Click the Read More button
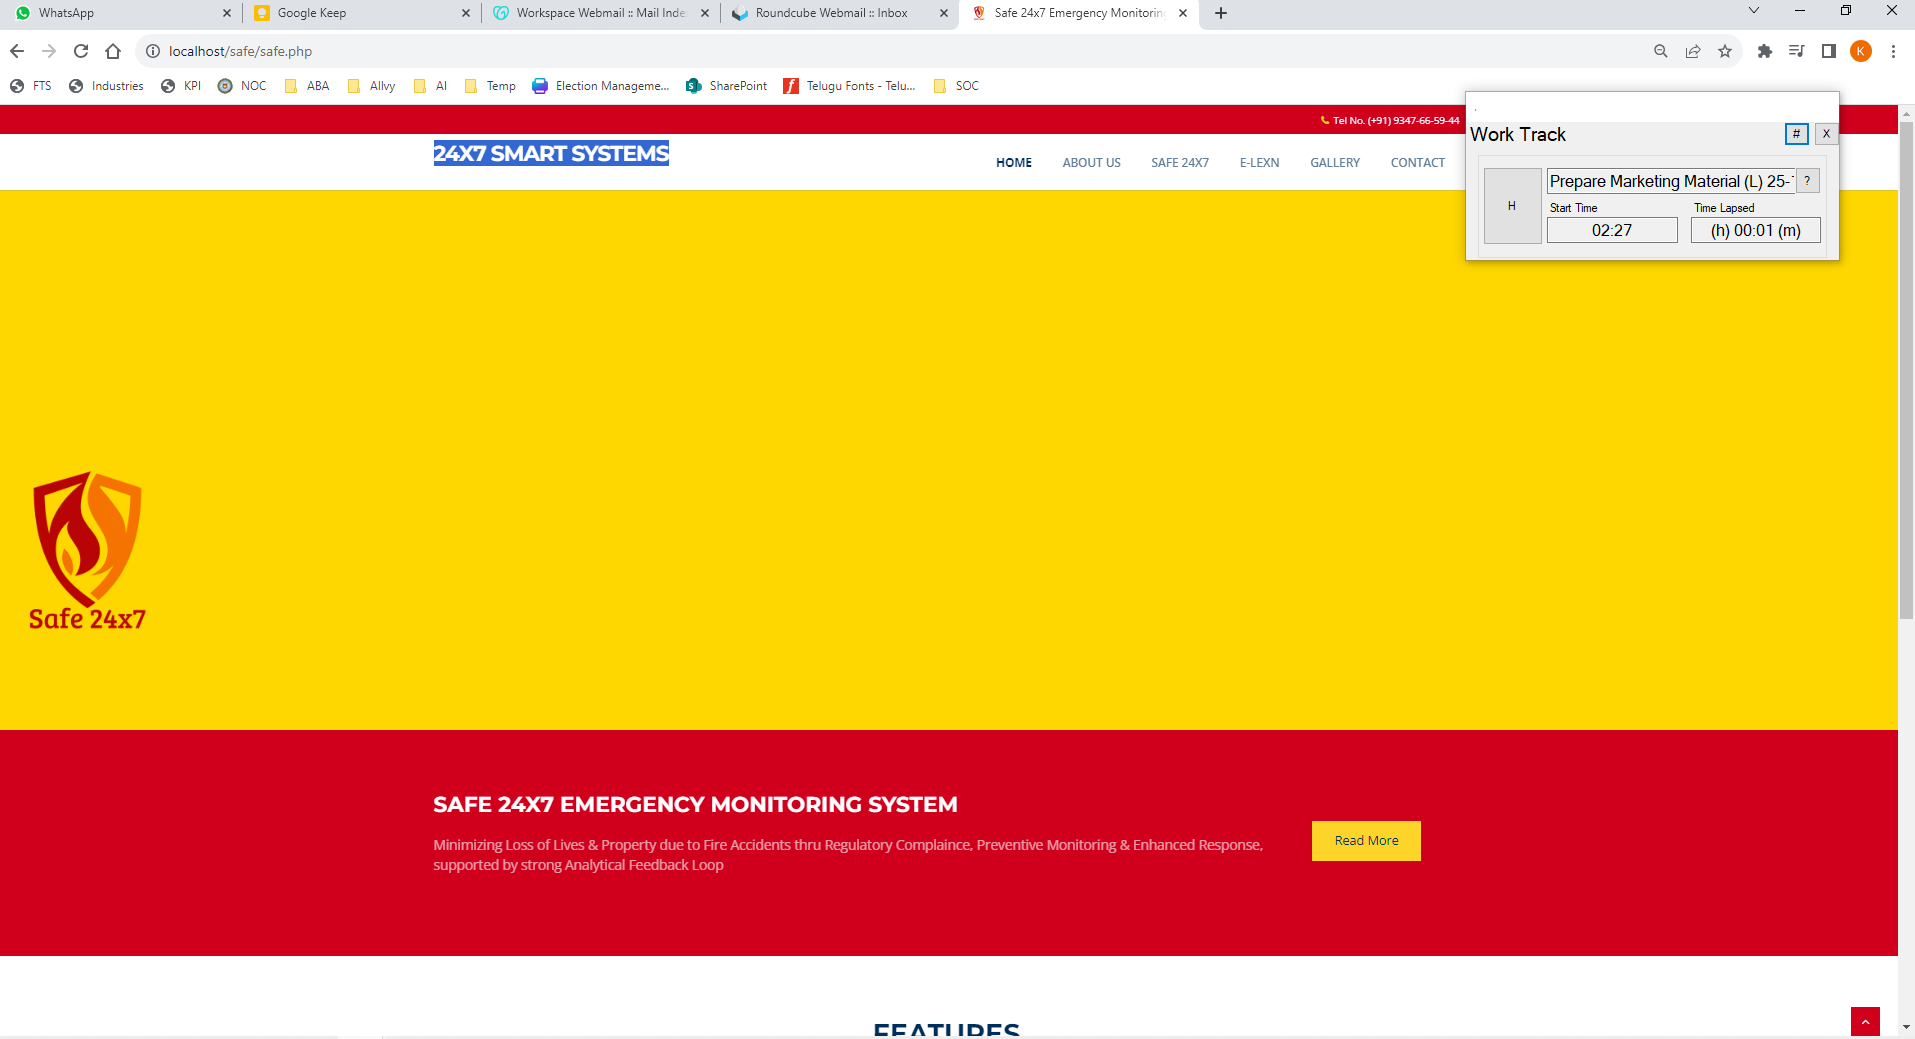 (x=1366, y=841)
